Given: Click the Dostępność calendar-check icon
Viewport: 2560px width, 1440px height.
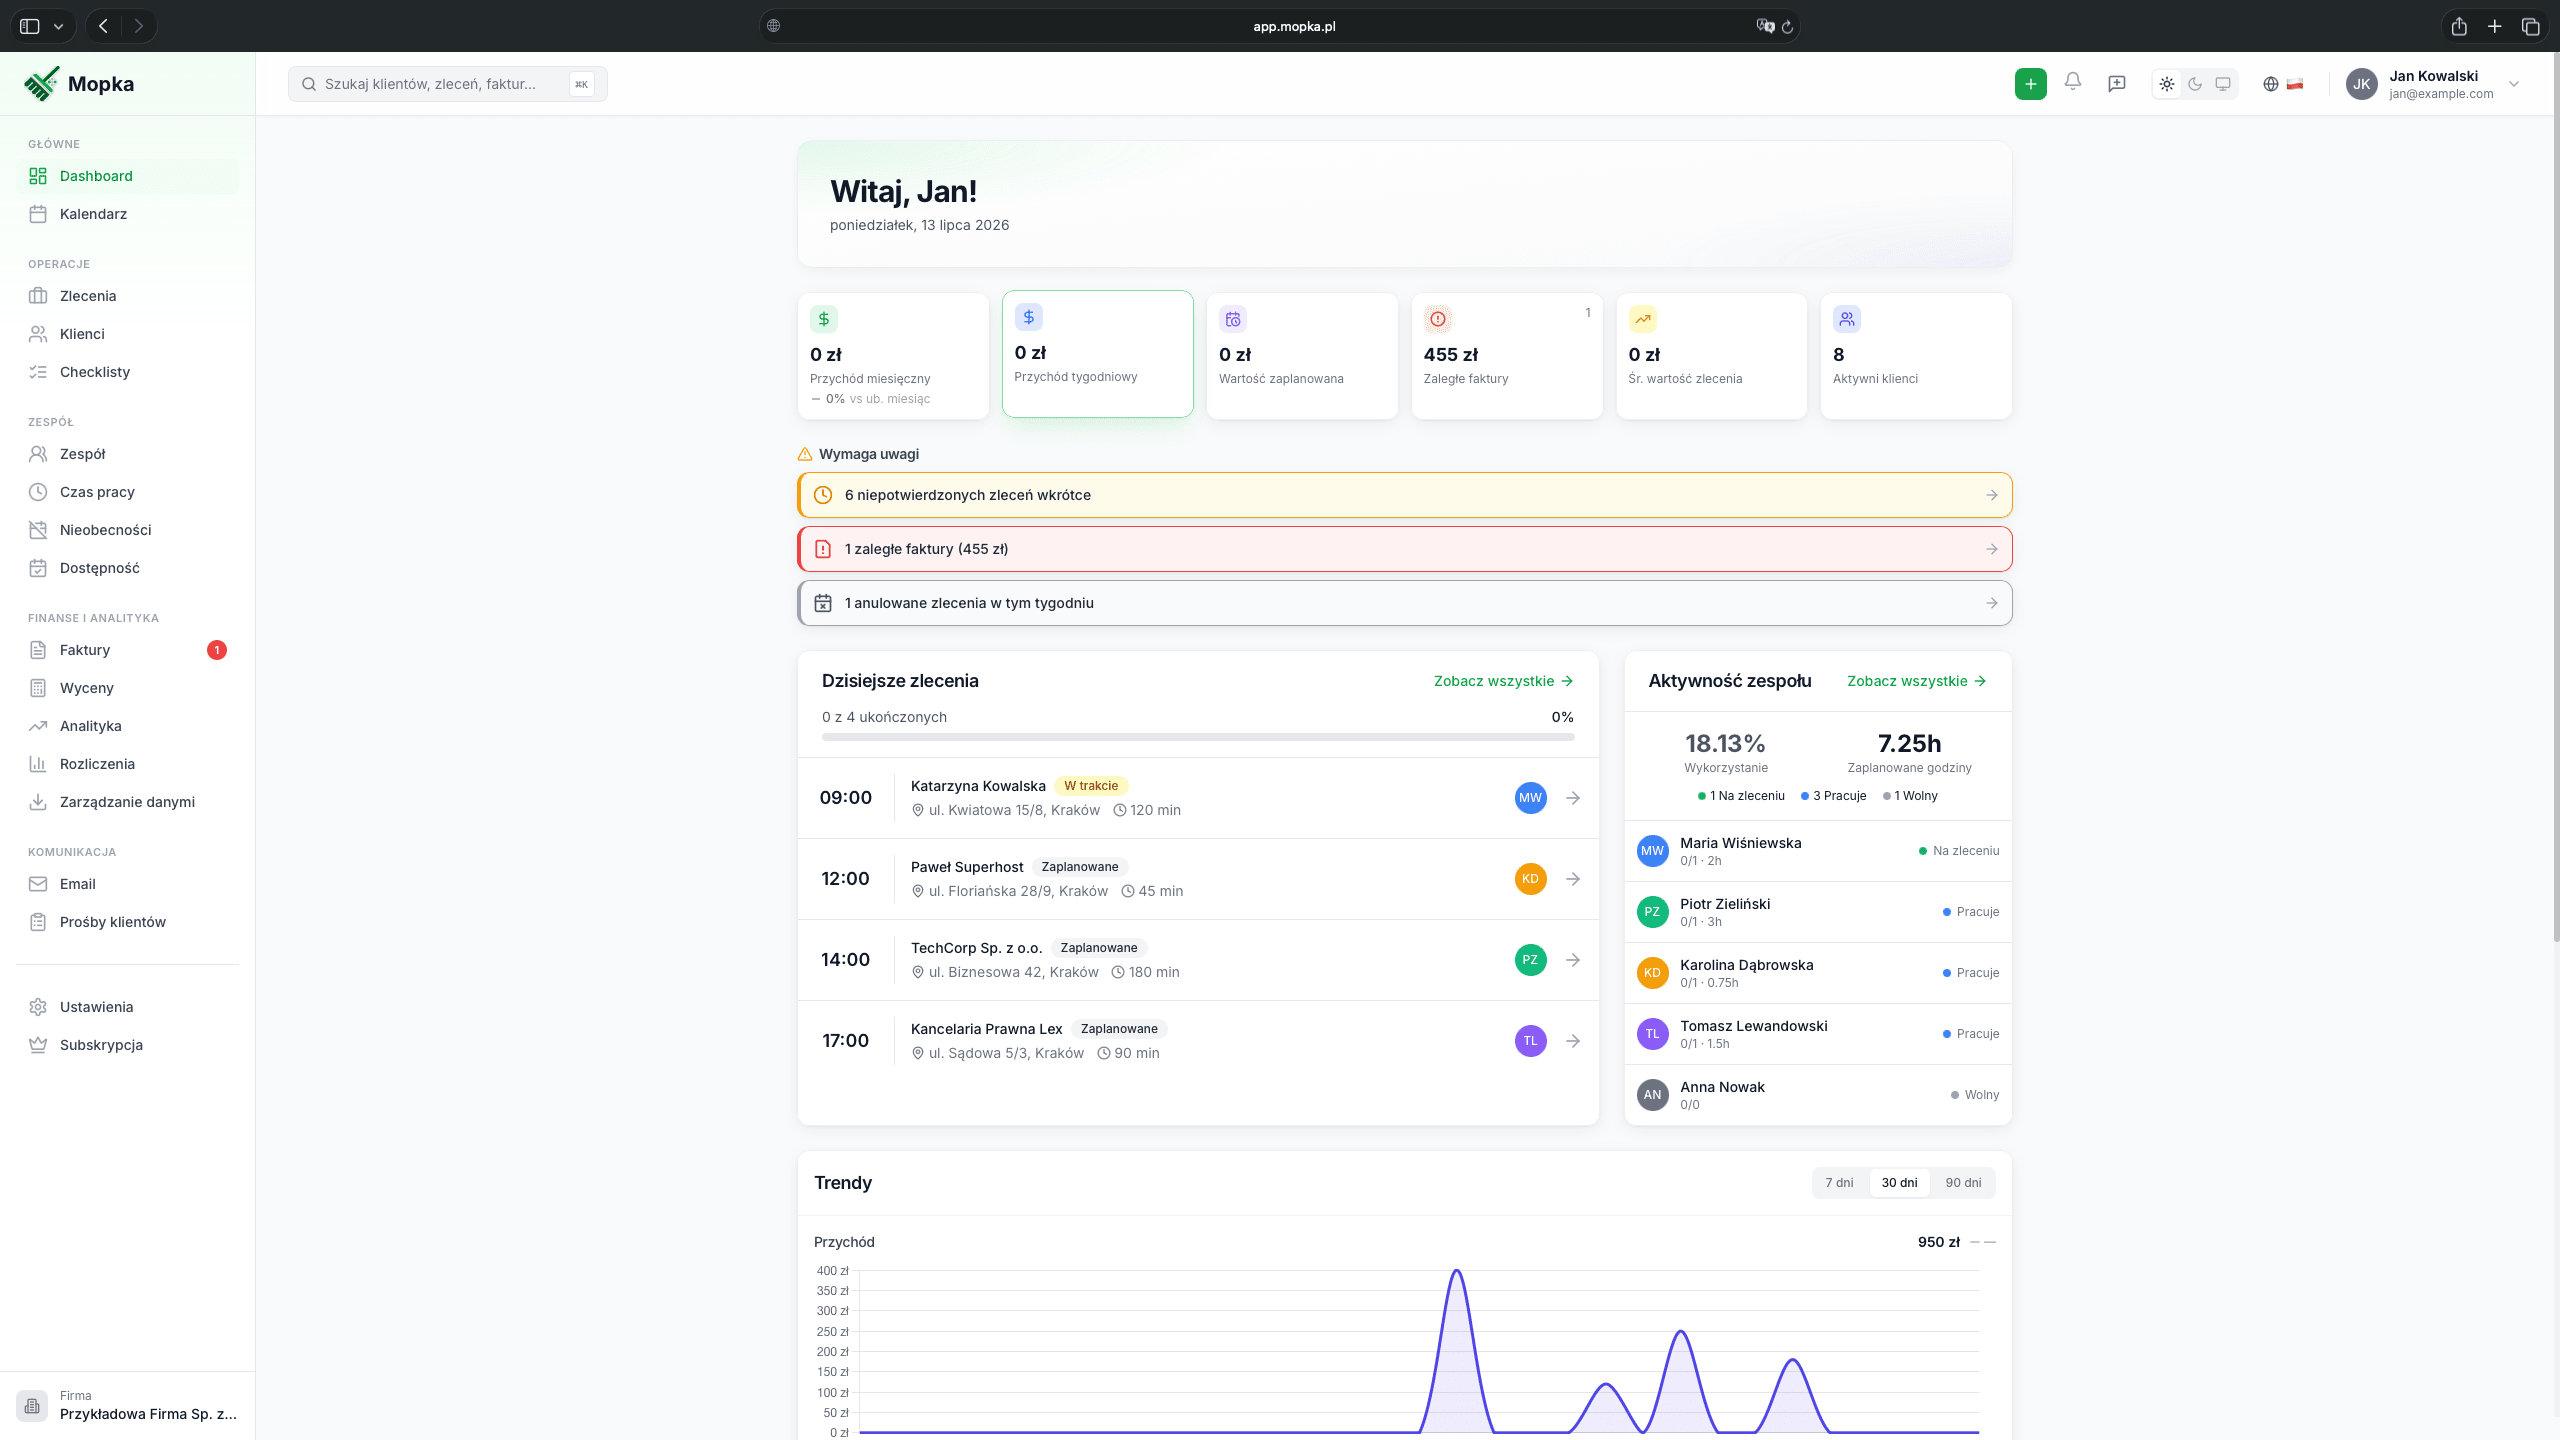Looking at the screenshot, I should (38, 568).
